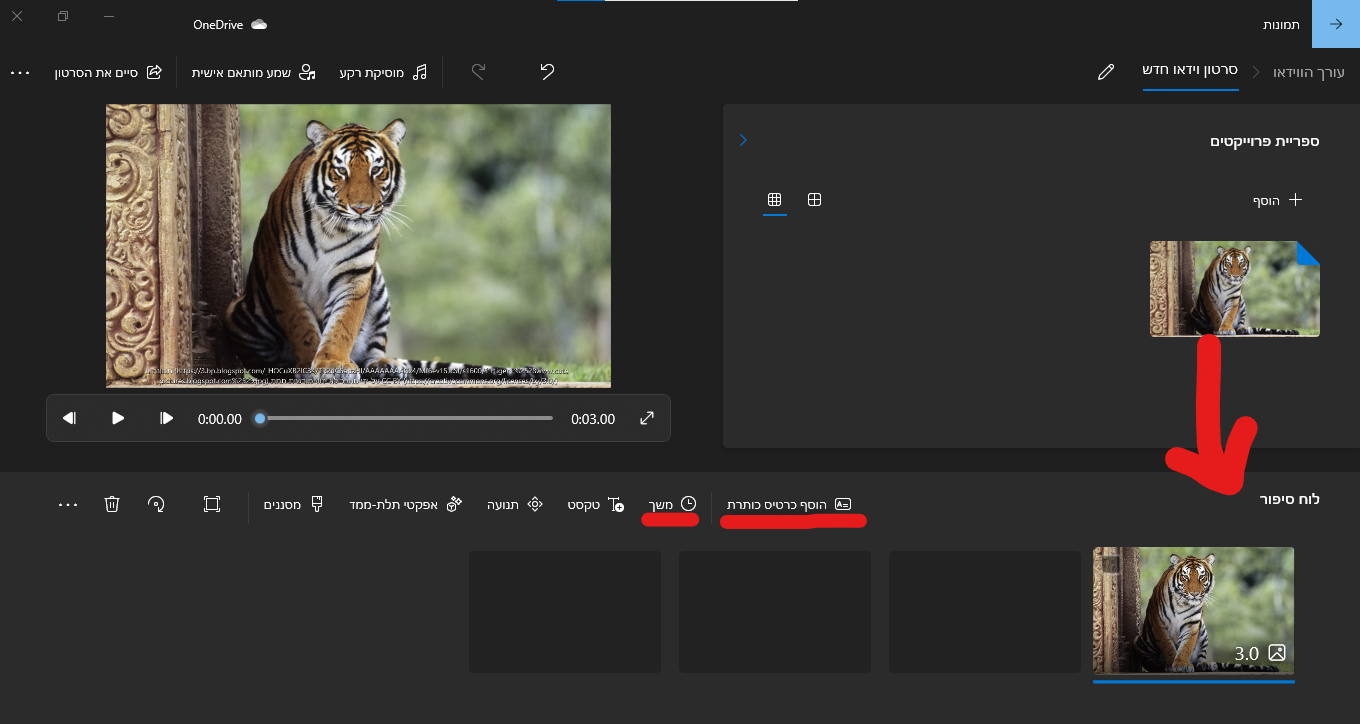The width and height of the screenshot is (1360, 724).
Task: Open Background music (מוסיקת רקע)
Action: point(384,73)
